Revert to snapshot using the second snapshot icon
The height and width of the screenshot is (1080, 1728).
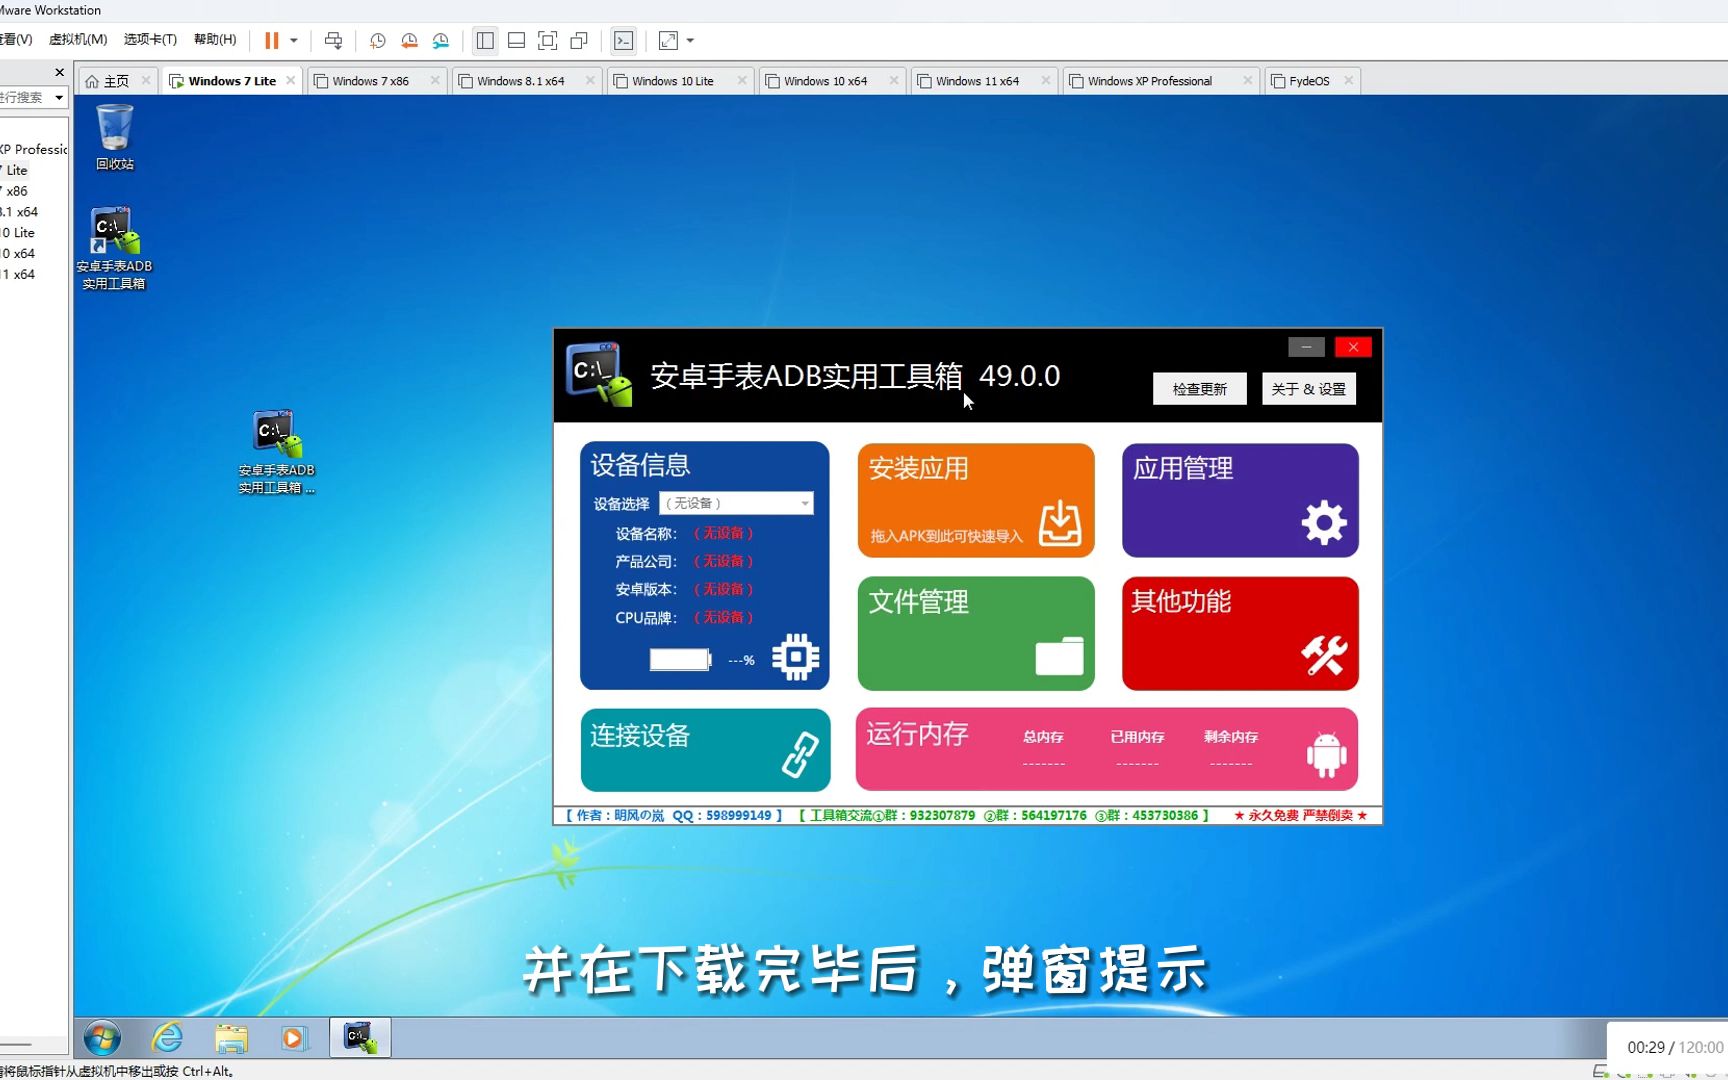coord(409,41)
